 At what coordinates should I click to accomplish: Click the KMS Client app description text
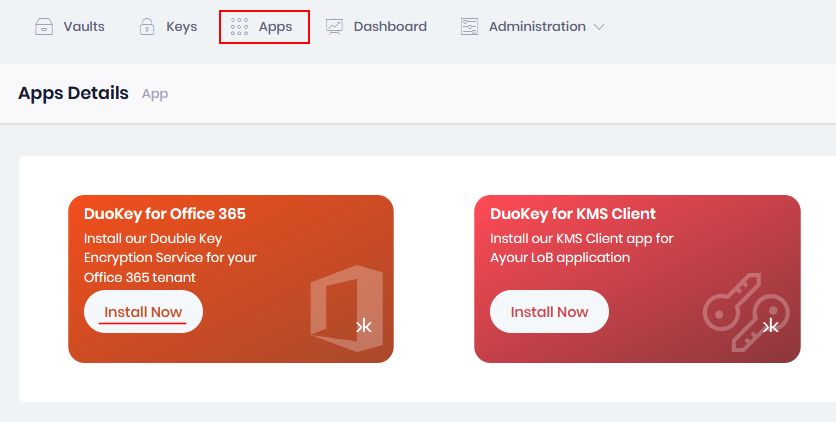tap(582, 248)
